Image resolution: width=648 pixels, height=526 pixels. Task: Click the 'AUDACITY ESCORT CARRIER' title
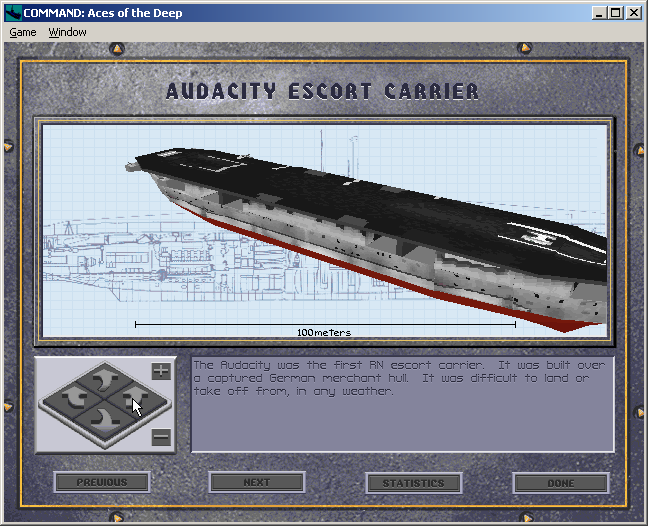(322, 91)
